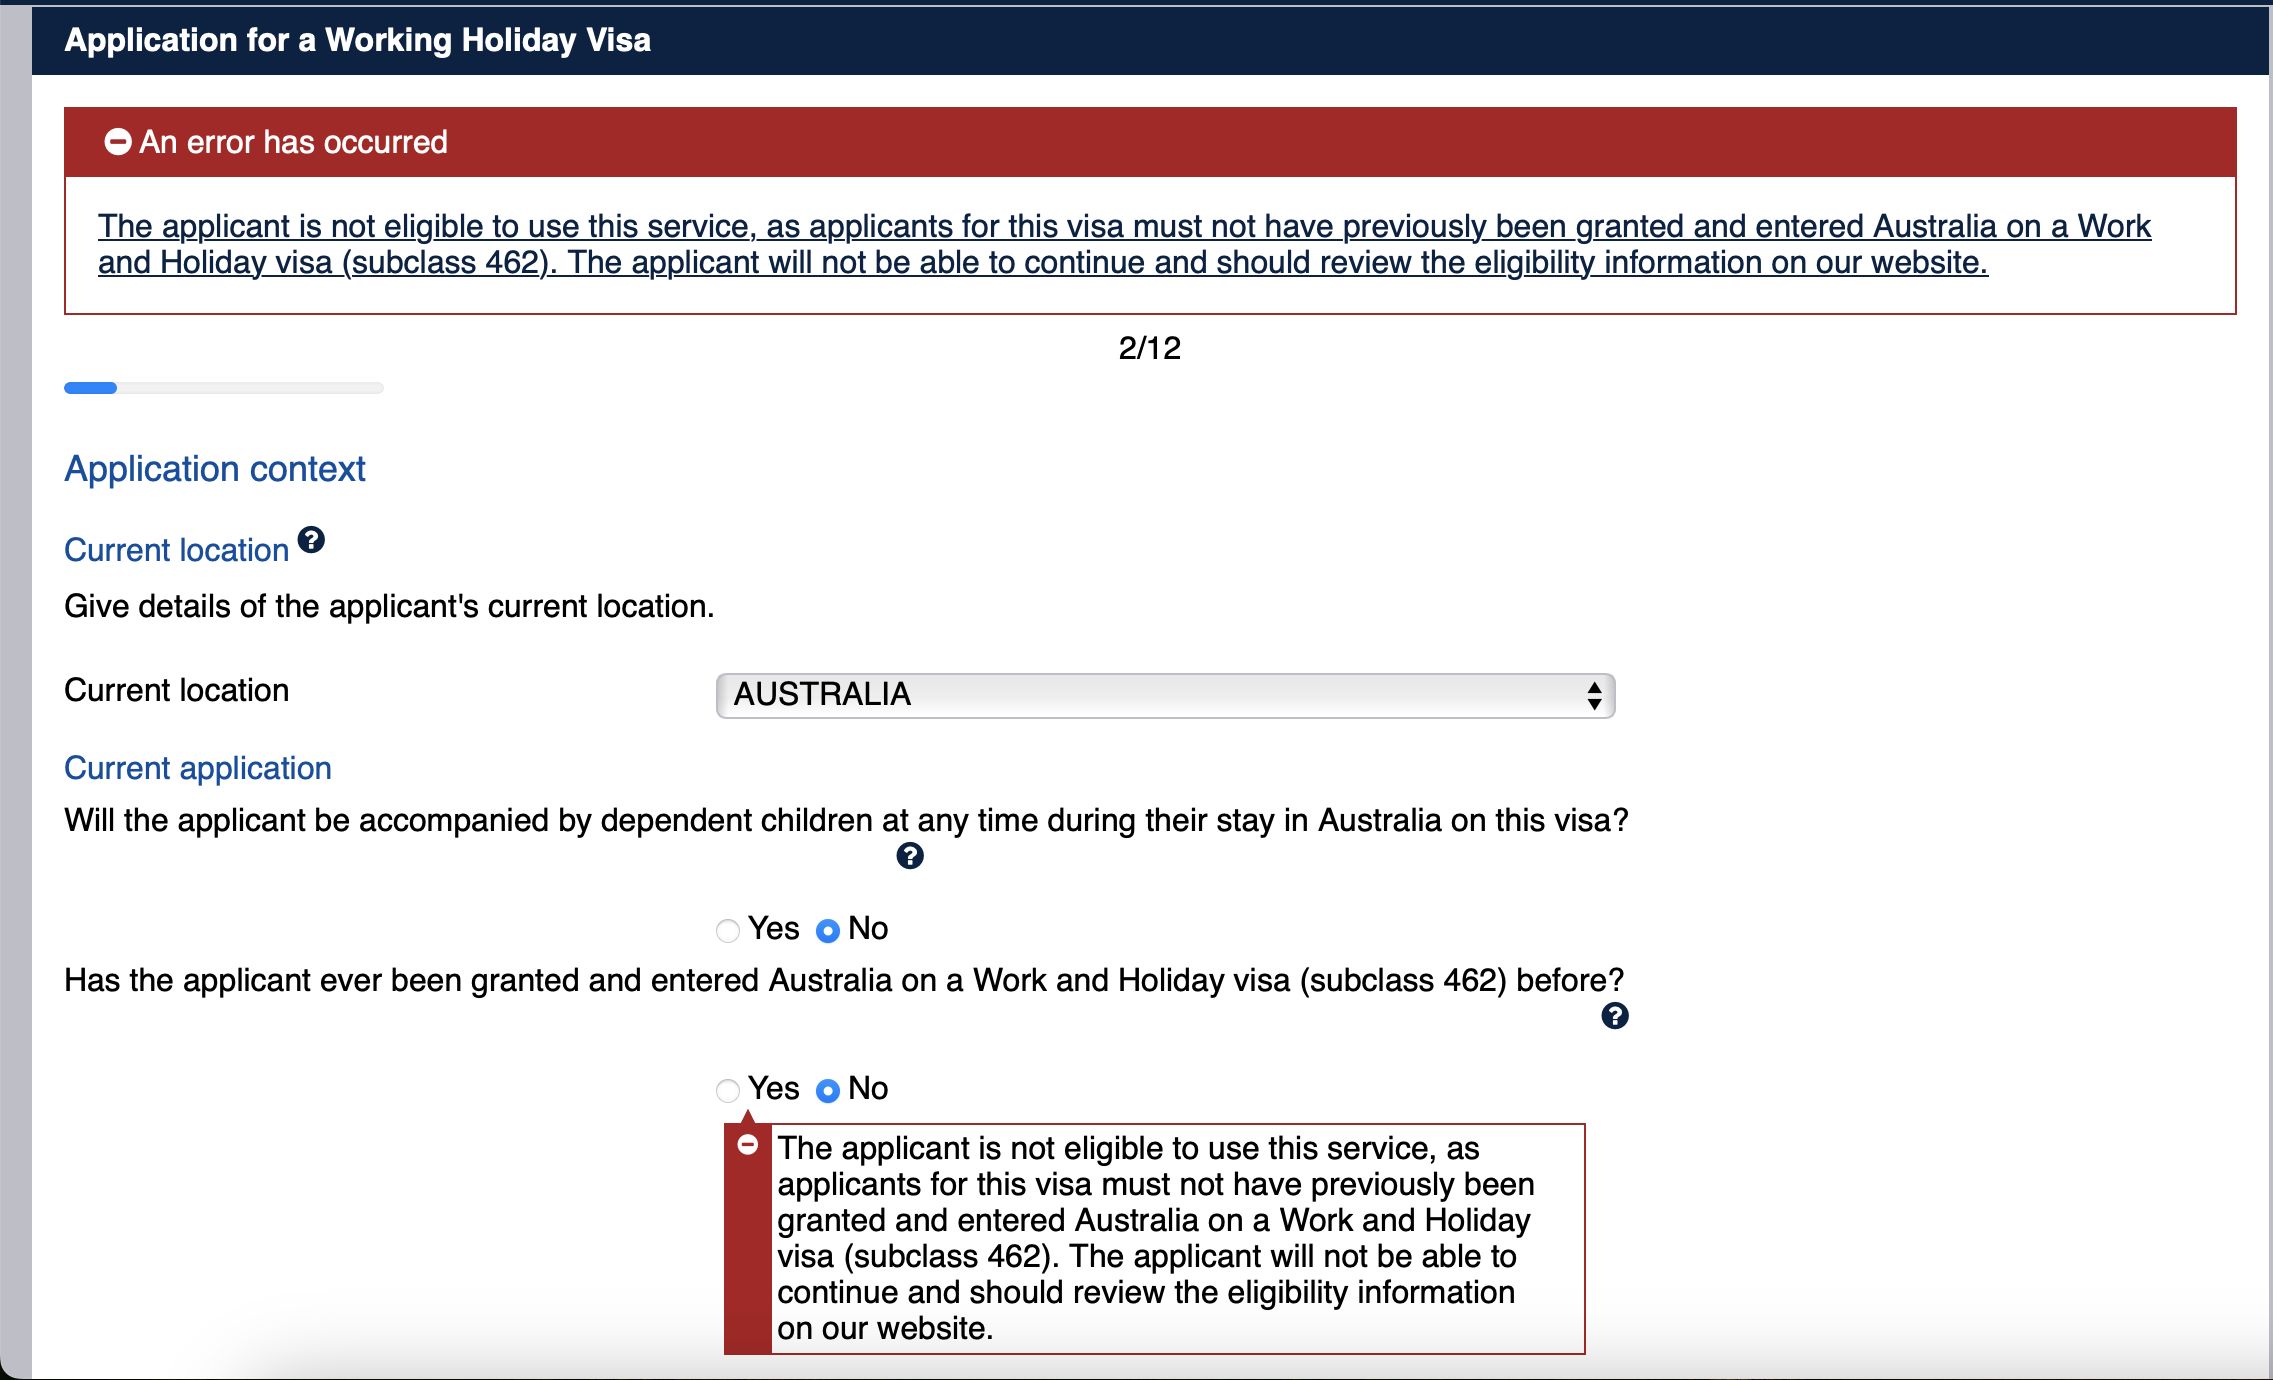Screen dimensions: 2273x1380
Task: Select No for previously granted subclass 462
Action: (828, 1090)
